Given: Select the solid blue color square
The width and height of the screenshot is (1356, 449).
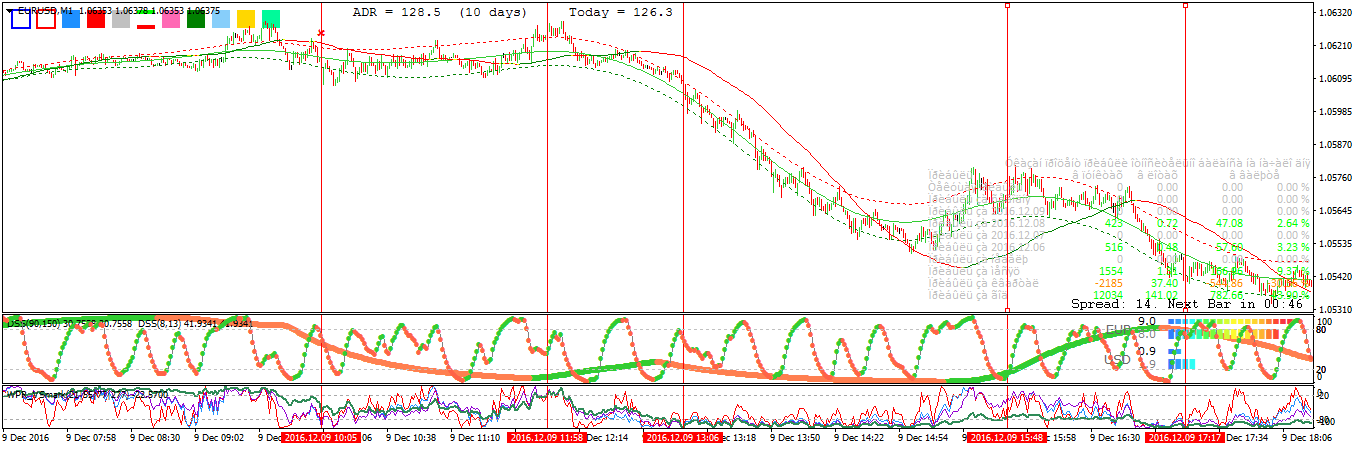Looking at the screenshot, I should click(x=70, y=19).
